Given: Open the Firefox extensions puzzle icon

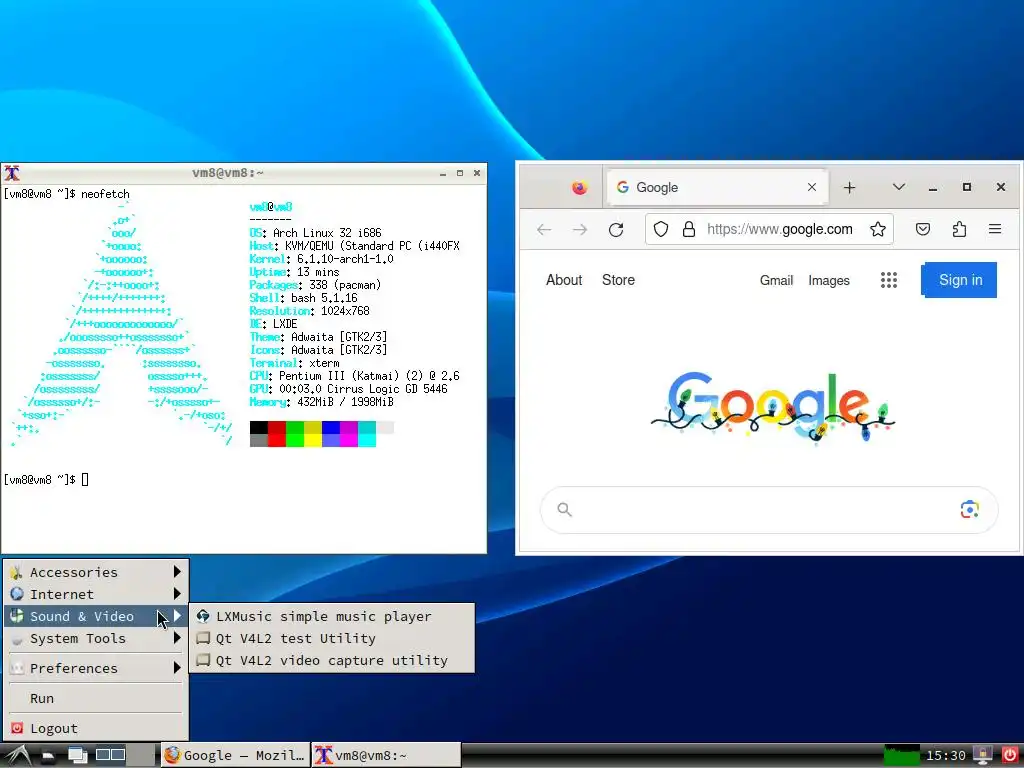Looking at the screenshot, I should click(959, 229).
